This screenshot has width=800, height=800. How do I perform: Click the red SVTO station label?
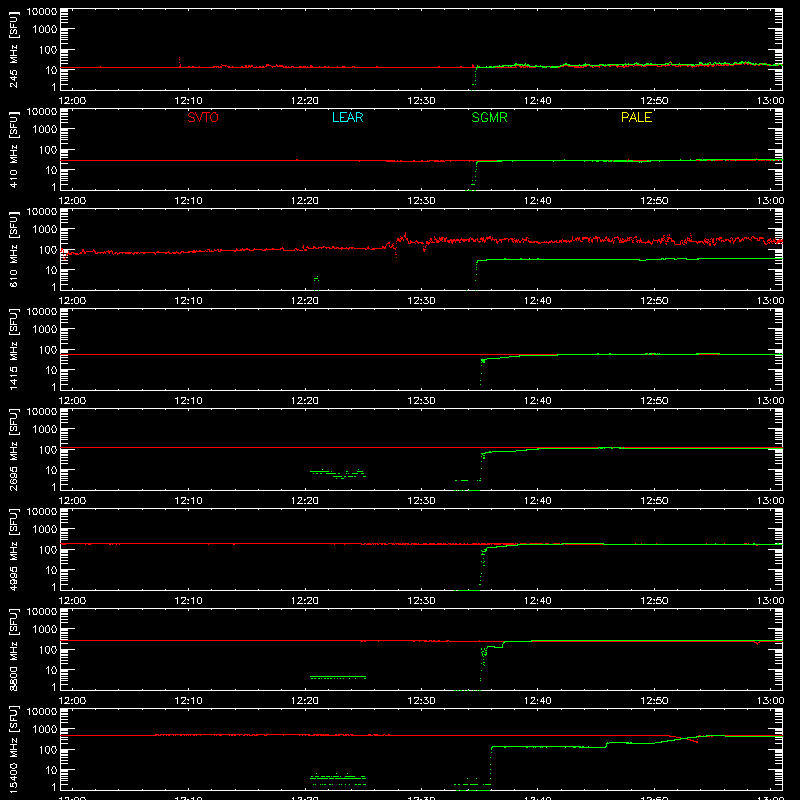(203, 117)
